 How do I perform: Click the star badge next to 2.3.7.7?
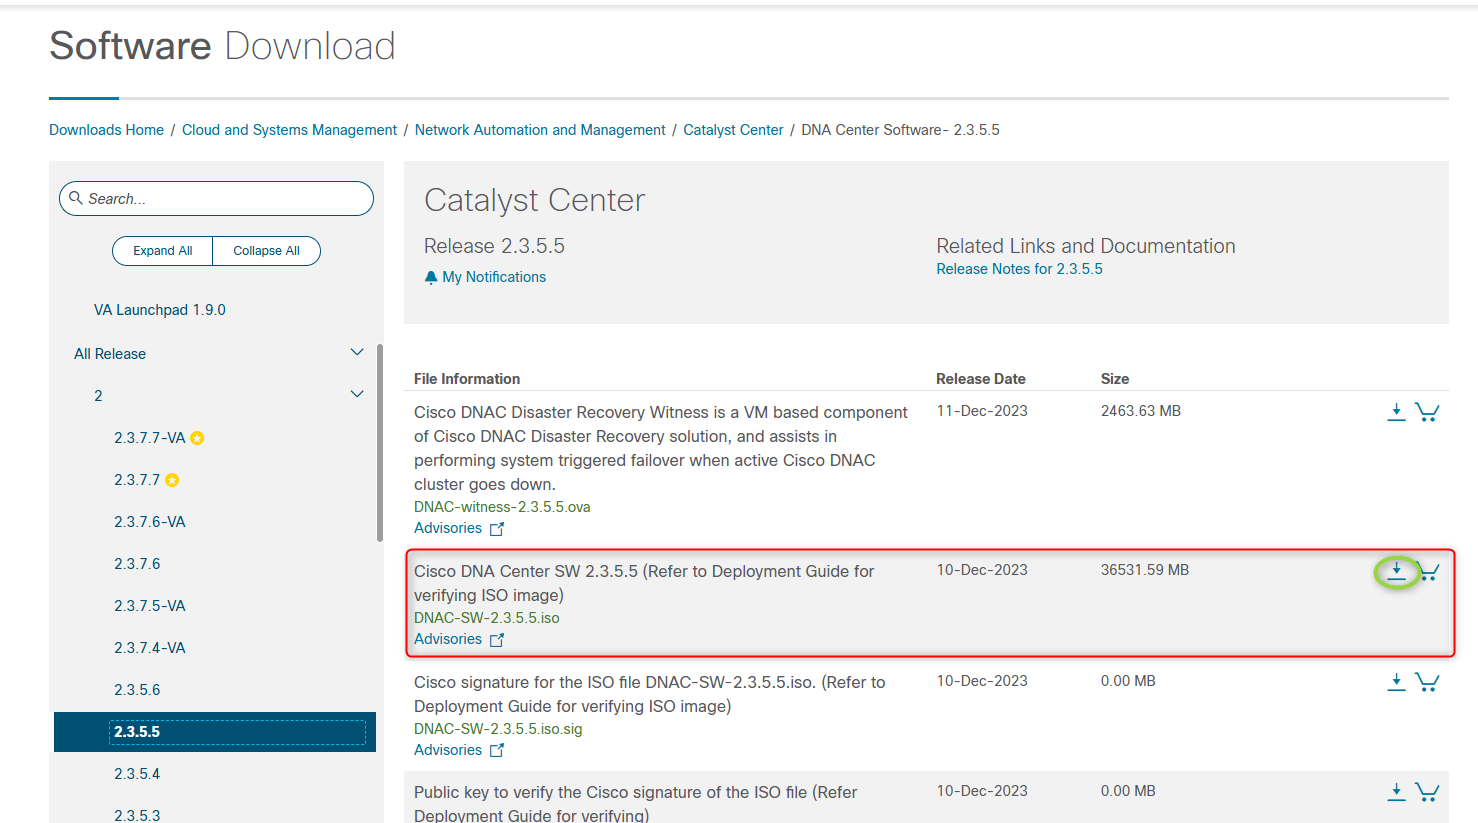pos(172,480)
